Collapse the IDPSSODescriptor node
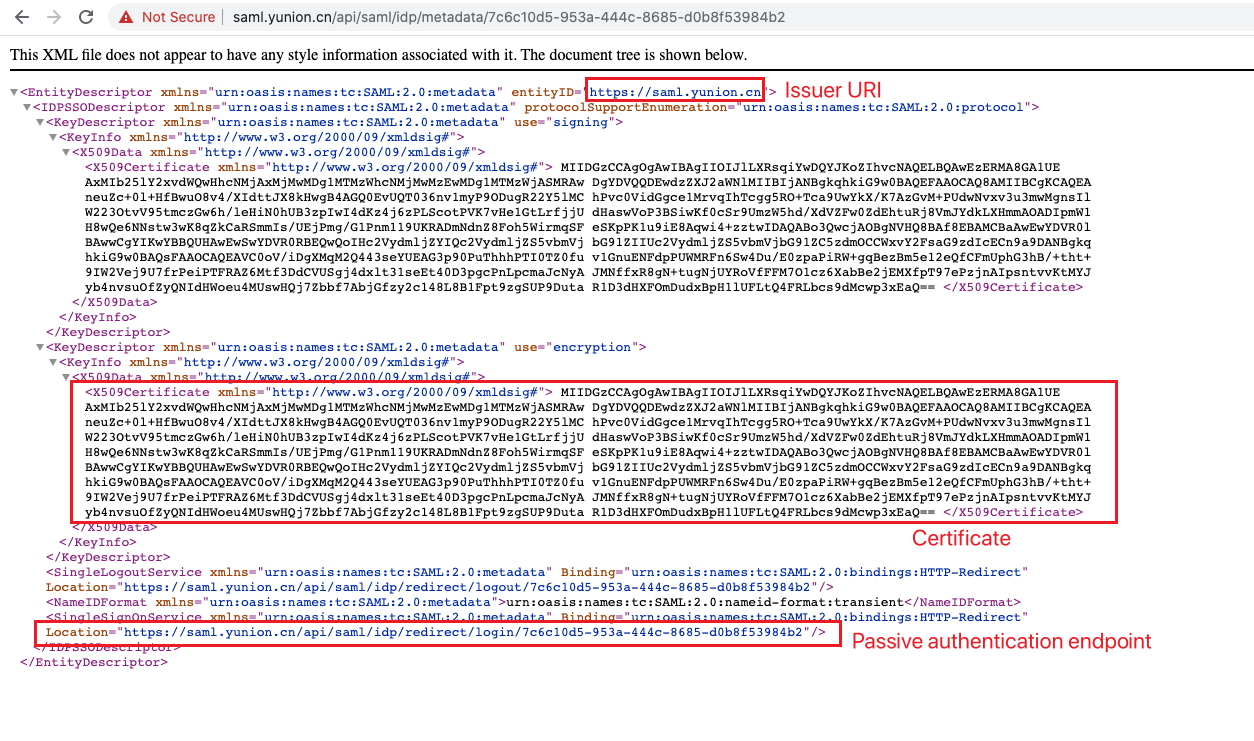Image resolution: width=1254 pixels, height=741 pixels. pyautogui.click(x=27, y=107)
